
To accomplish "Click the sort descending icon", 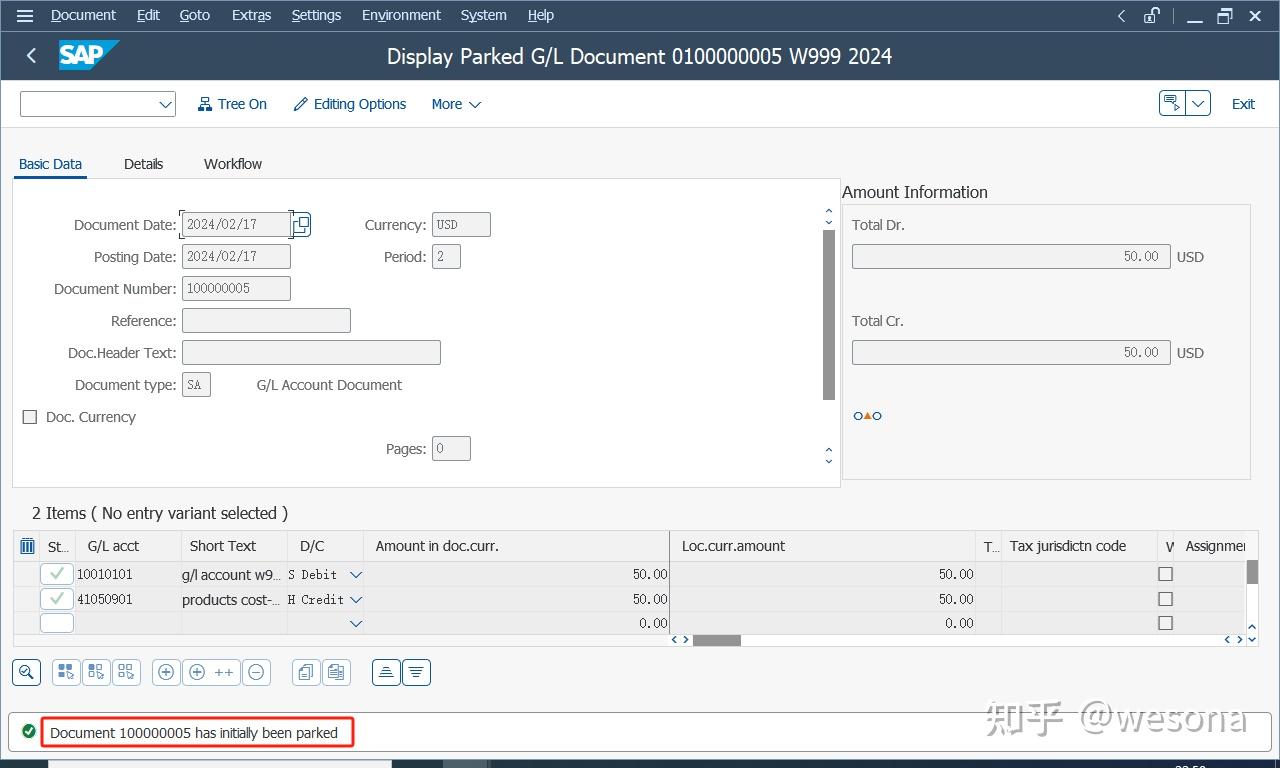I will (x=416, y=672).
